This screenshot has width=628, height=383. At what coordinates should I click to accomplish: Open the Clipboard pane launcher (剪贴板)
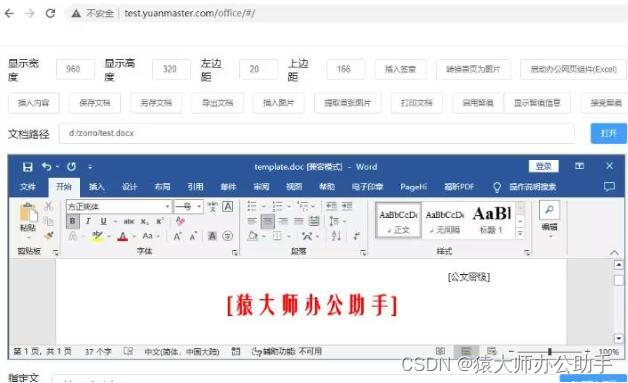[x=56, y=252]
